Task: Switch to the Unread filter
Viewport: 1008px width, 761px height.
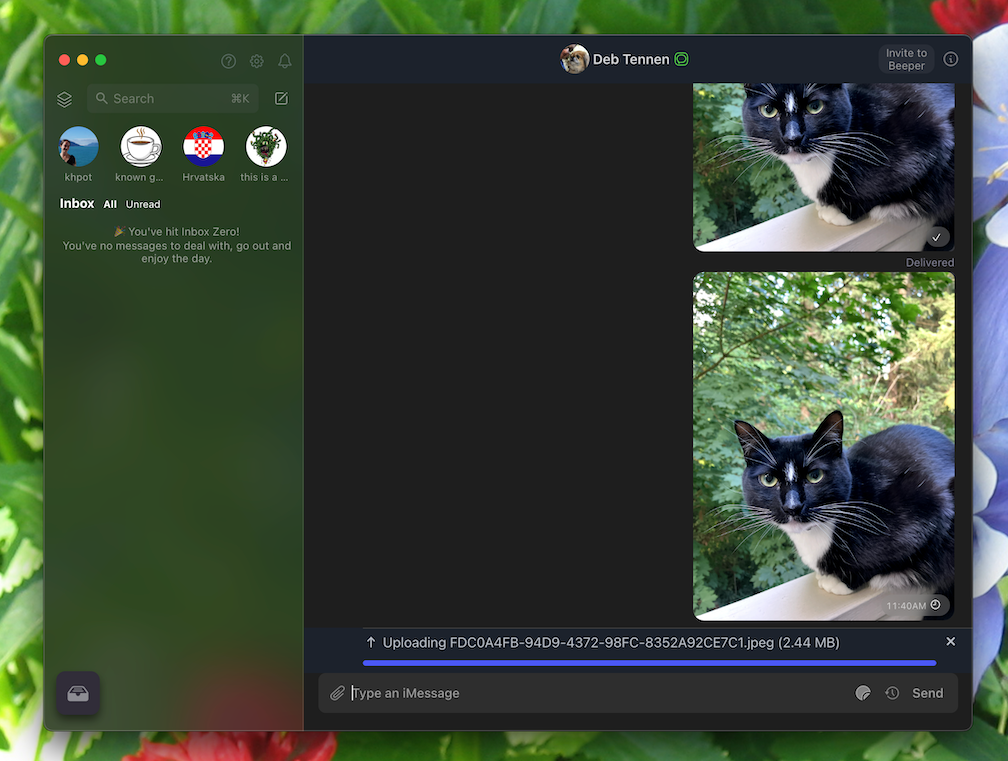Action: coord(143,204)
